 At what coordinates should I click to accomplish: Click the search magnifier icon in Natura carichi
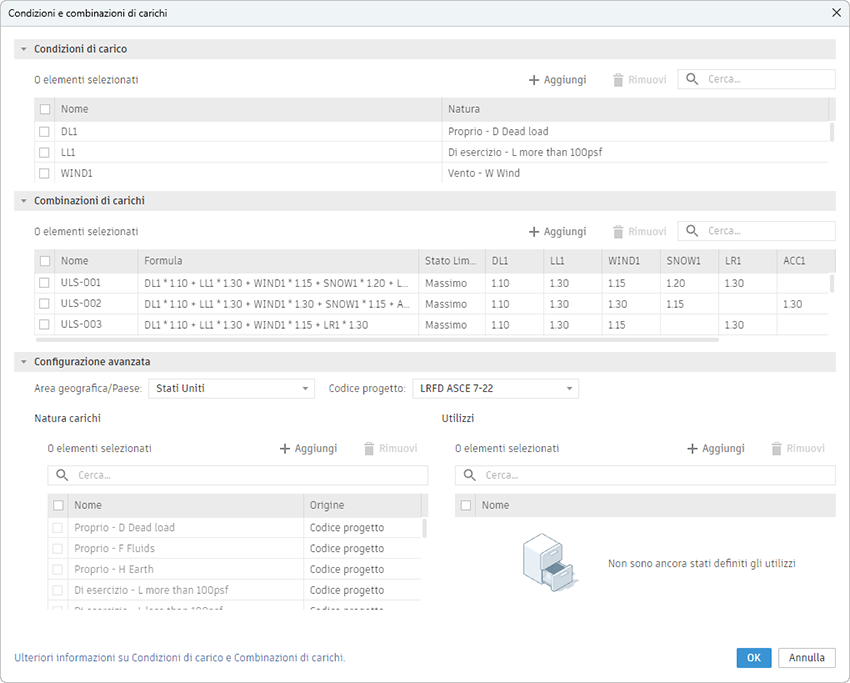[63, 476]
